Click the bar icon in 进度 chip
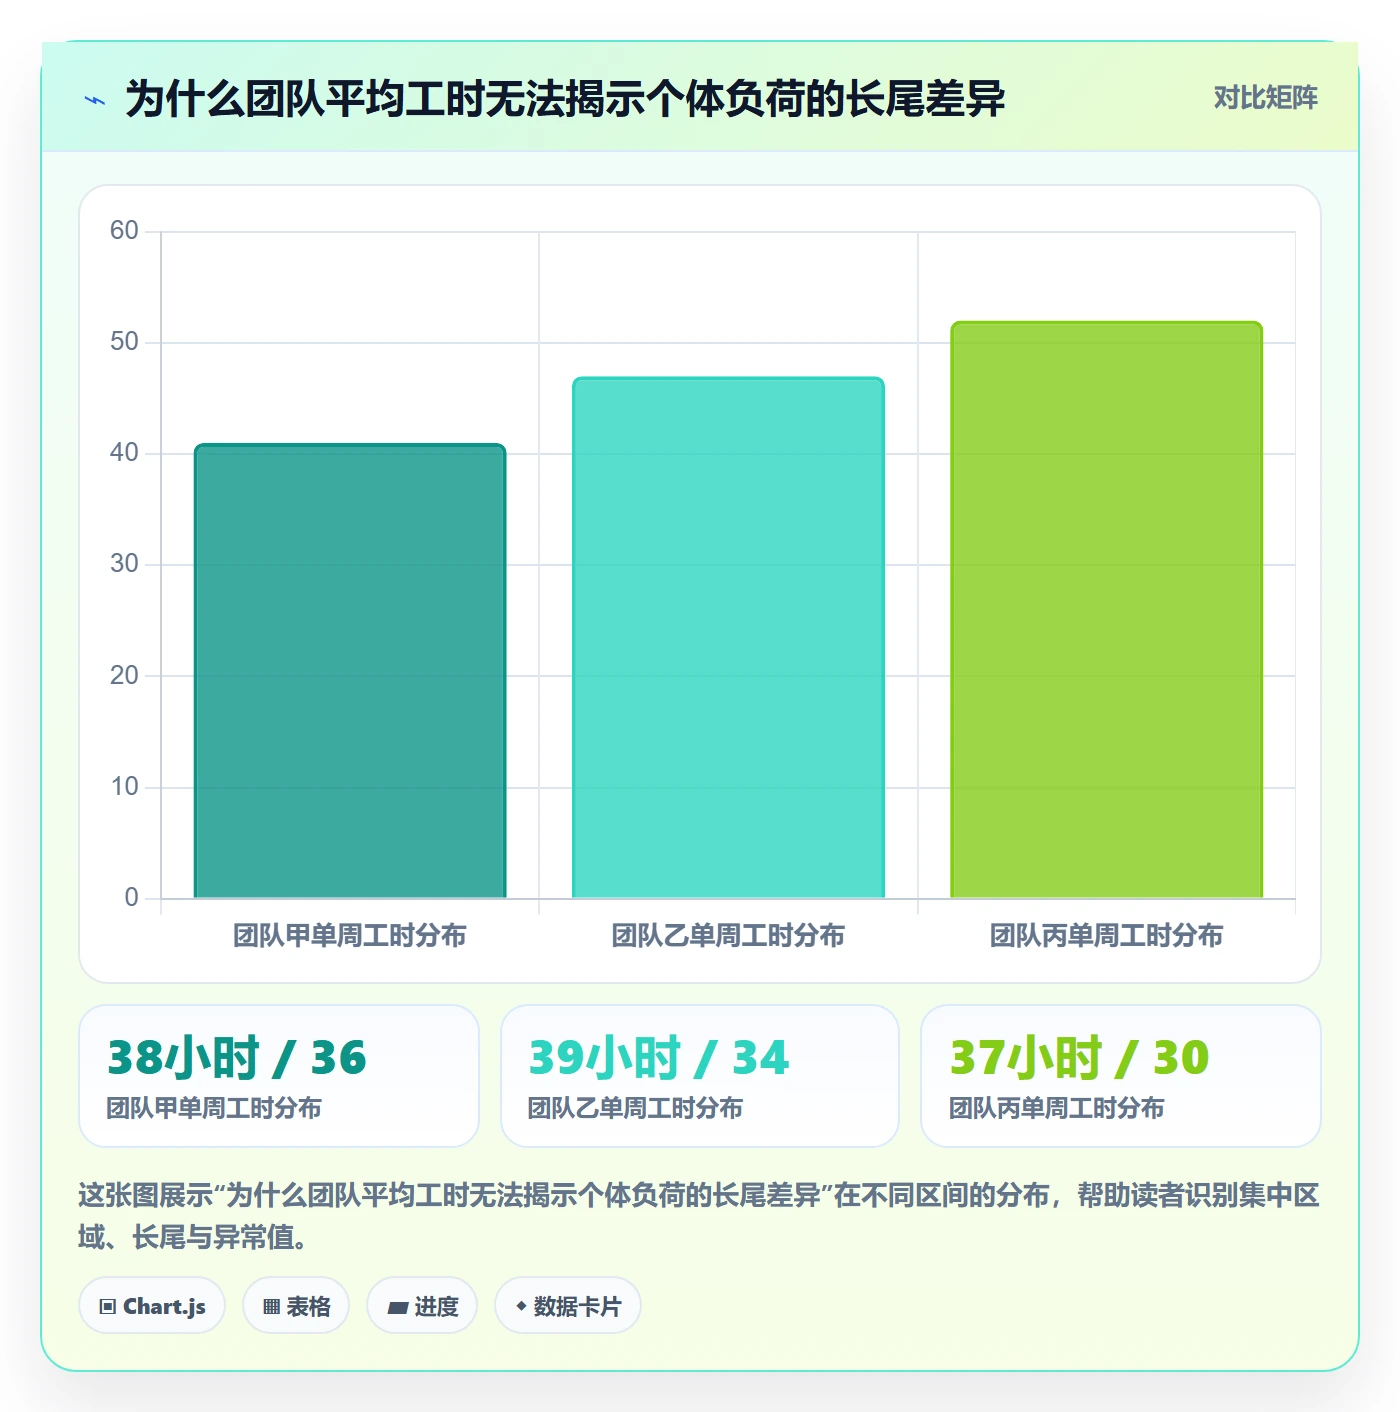This screenshot has width=1400, height=1412. pyautogui.click(x=398, y=1307)
